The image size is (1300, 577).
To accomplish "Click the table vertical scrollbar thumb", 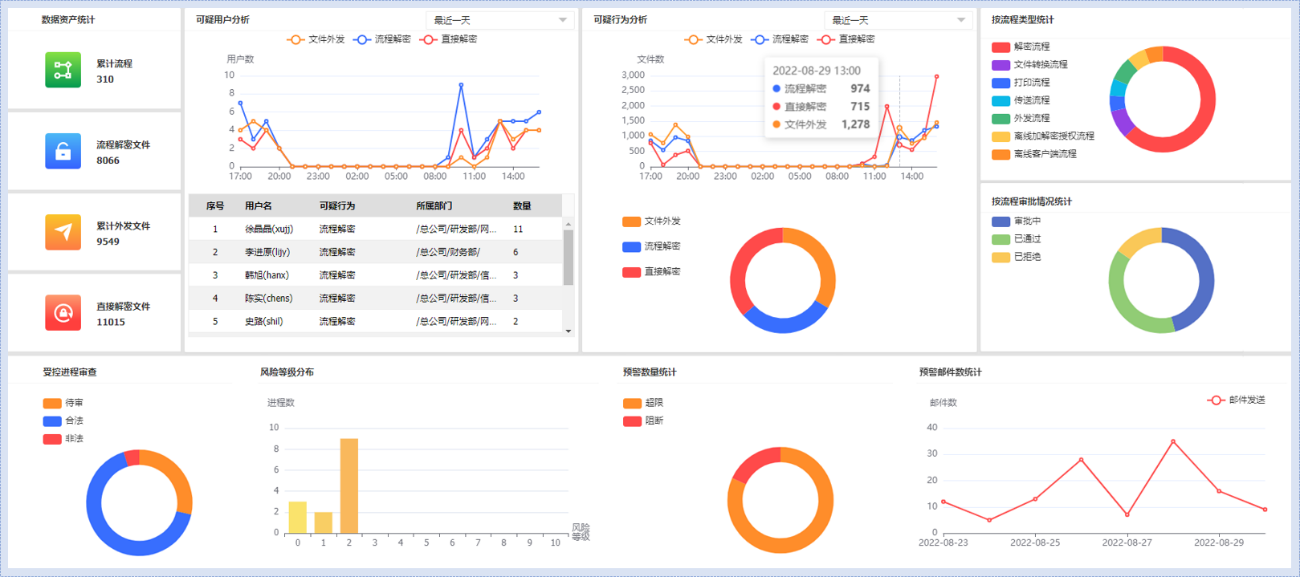I will 569,258.
